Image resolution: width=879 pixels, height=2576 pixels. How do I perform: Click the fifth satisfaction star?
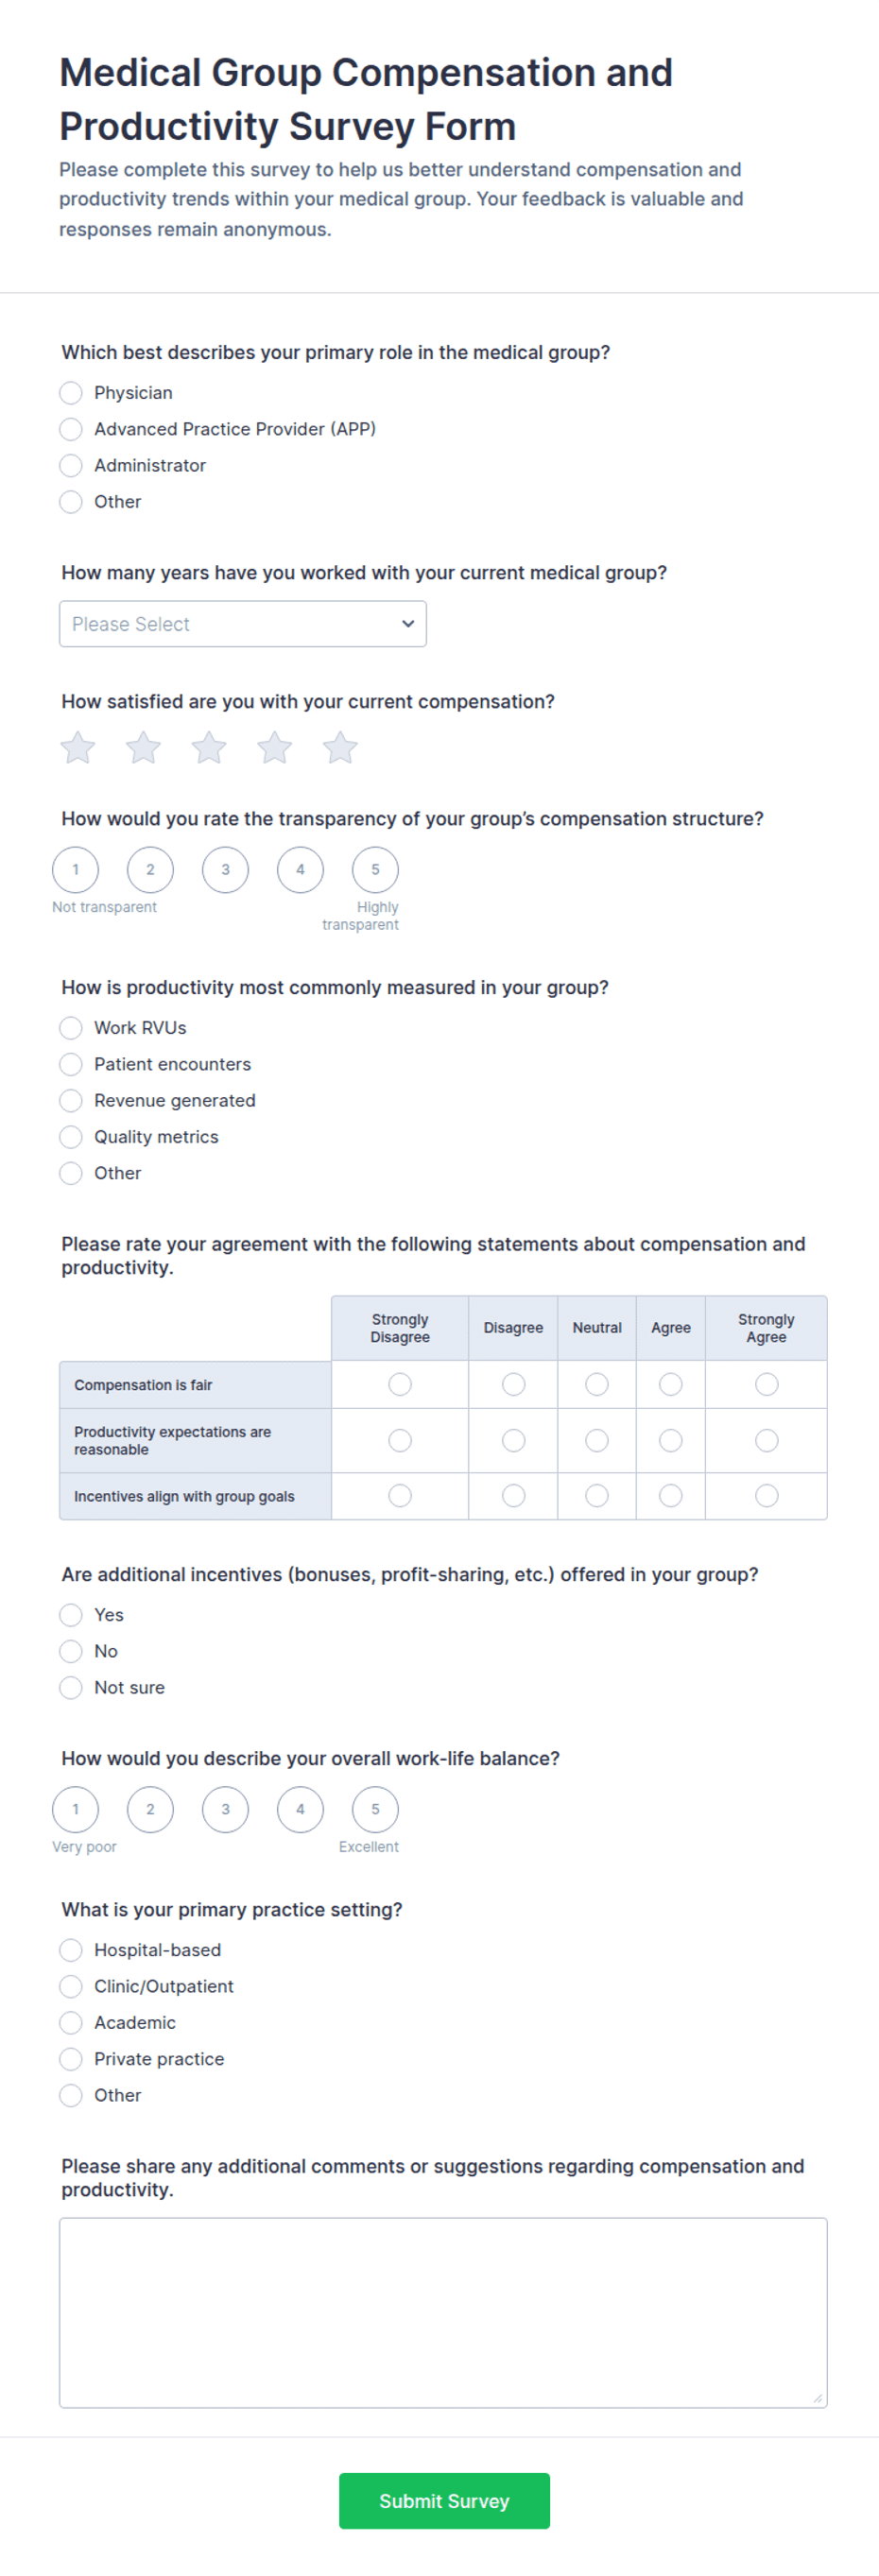point(340,747)
